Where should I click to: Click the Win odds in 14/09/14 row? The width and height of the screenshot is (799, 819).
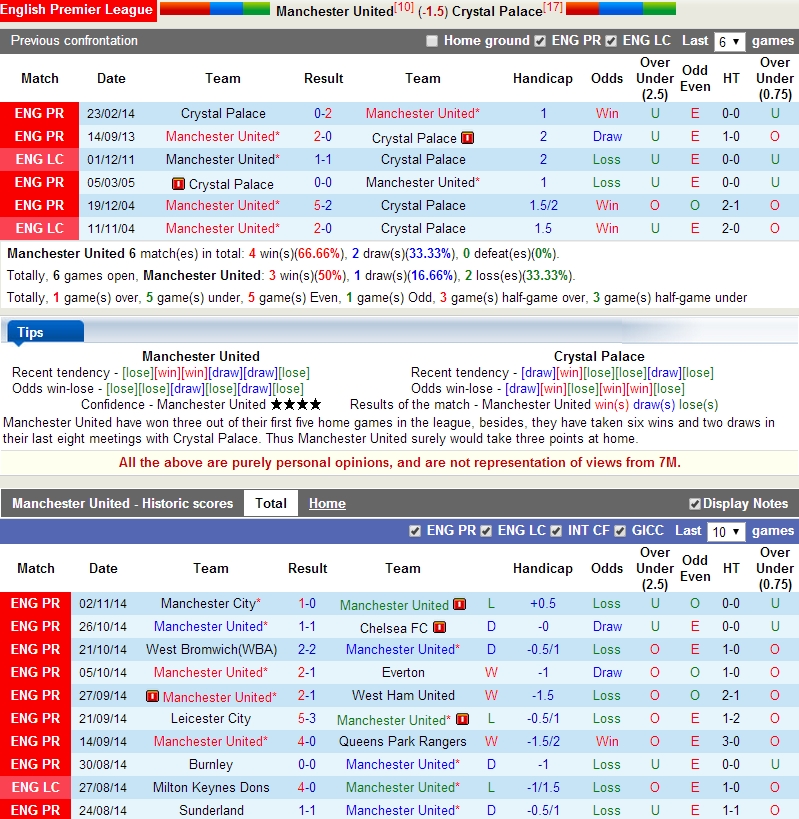coord(607,741)
